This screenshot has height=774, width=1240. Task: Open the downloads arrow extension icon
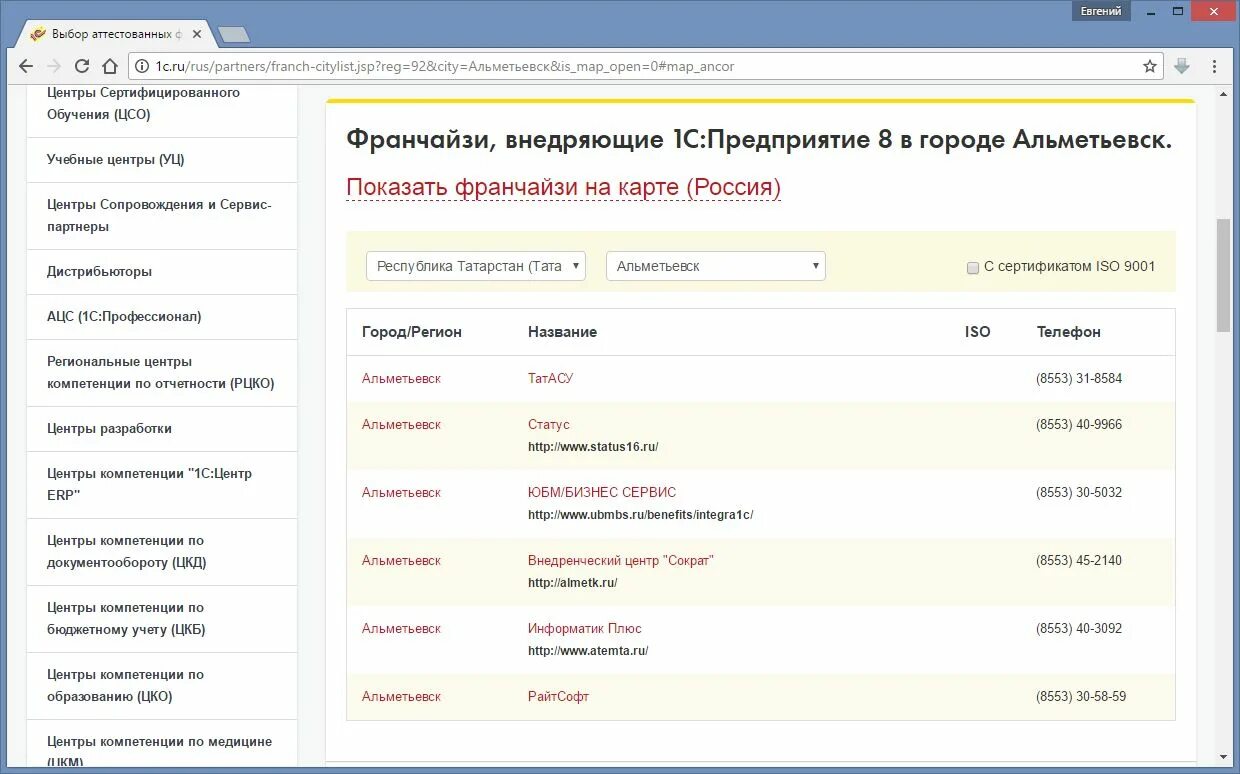pos(1182,66)
